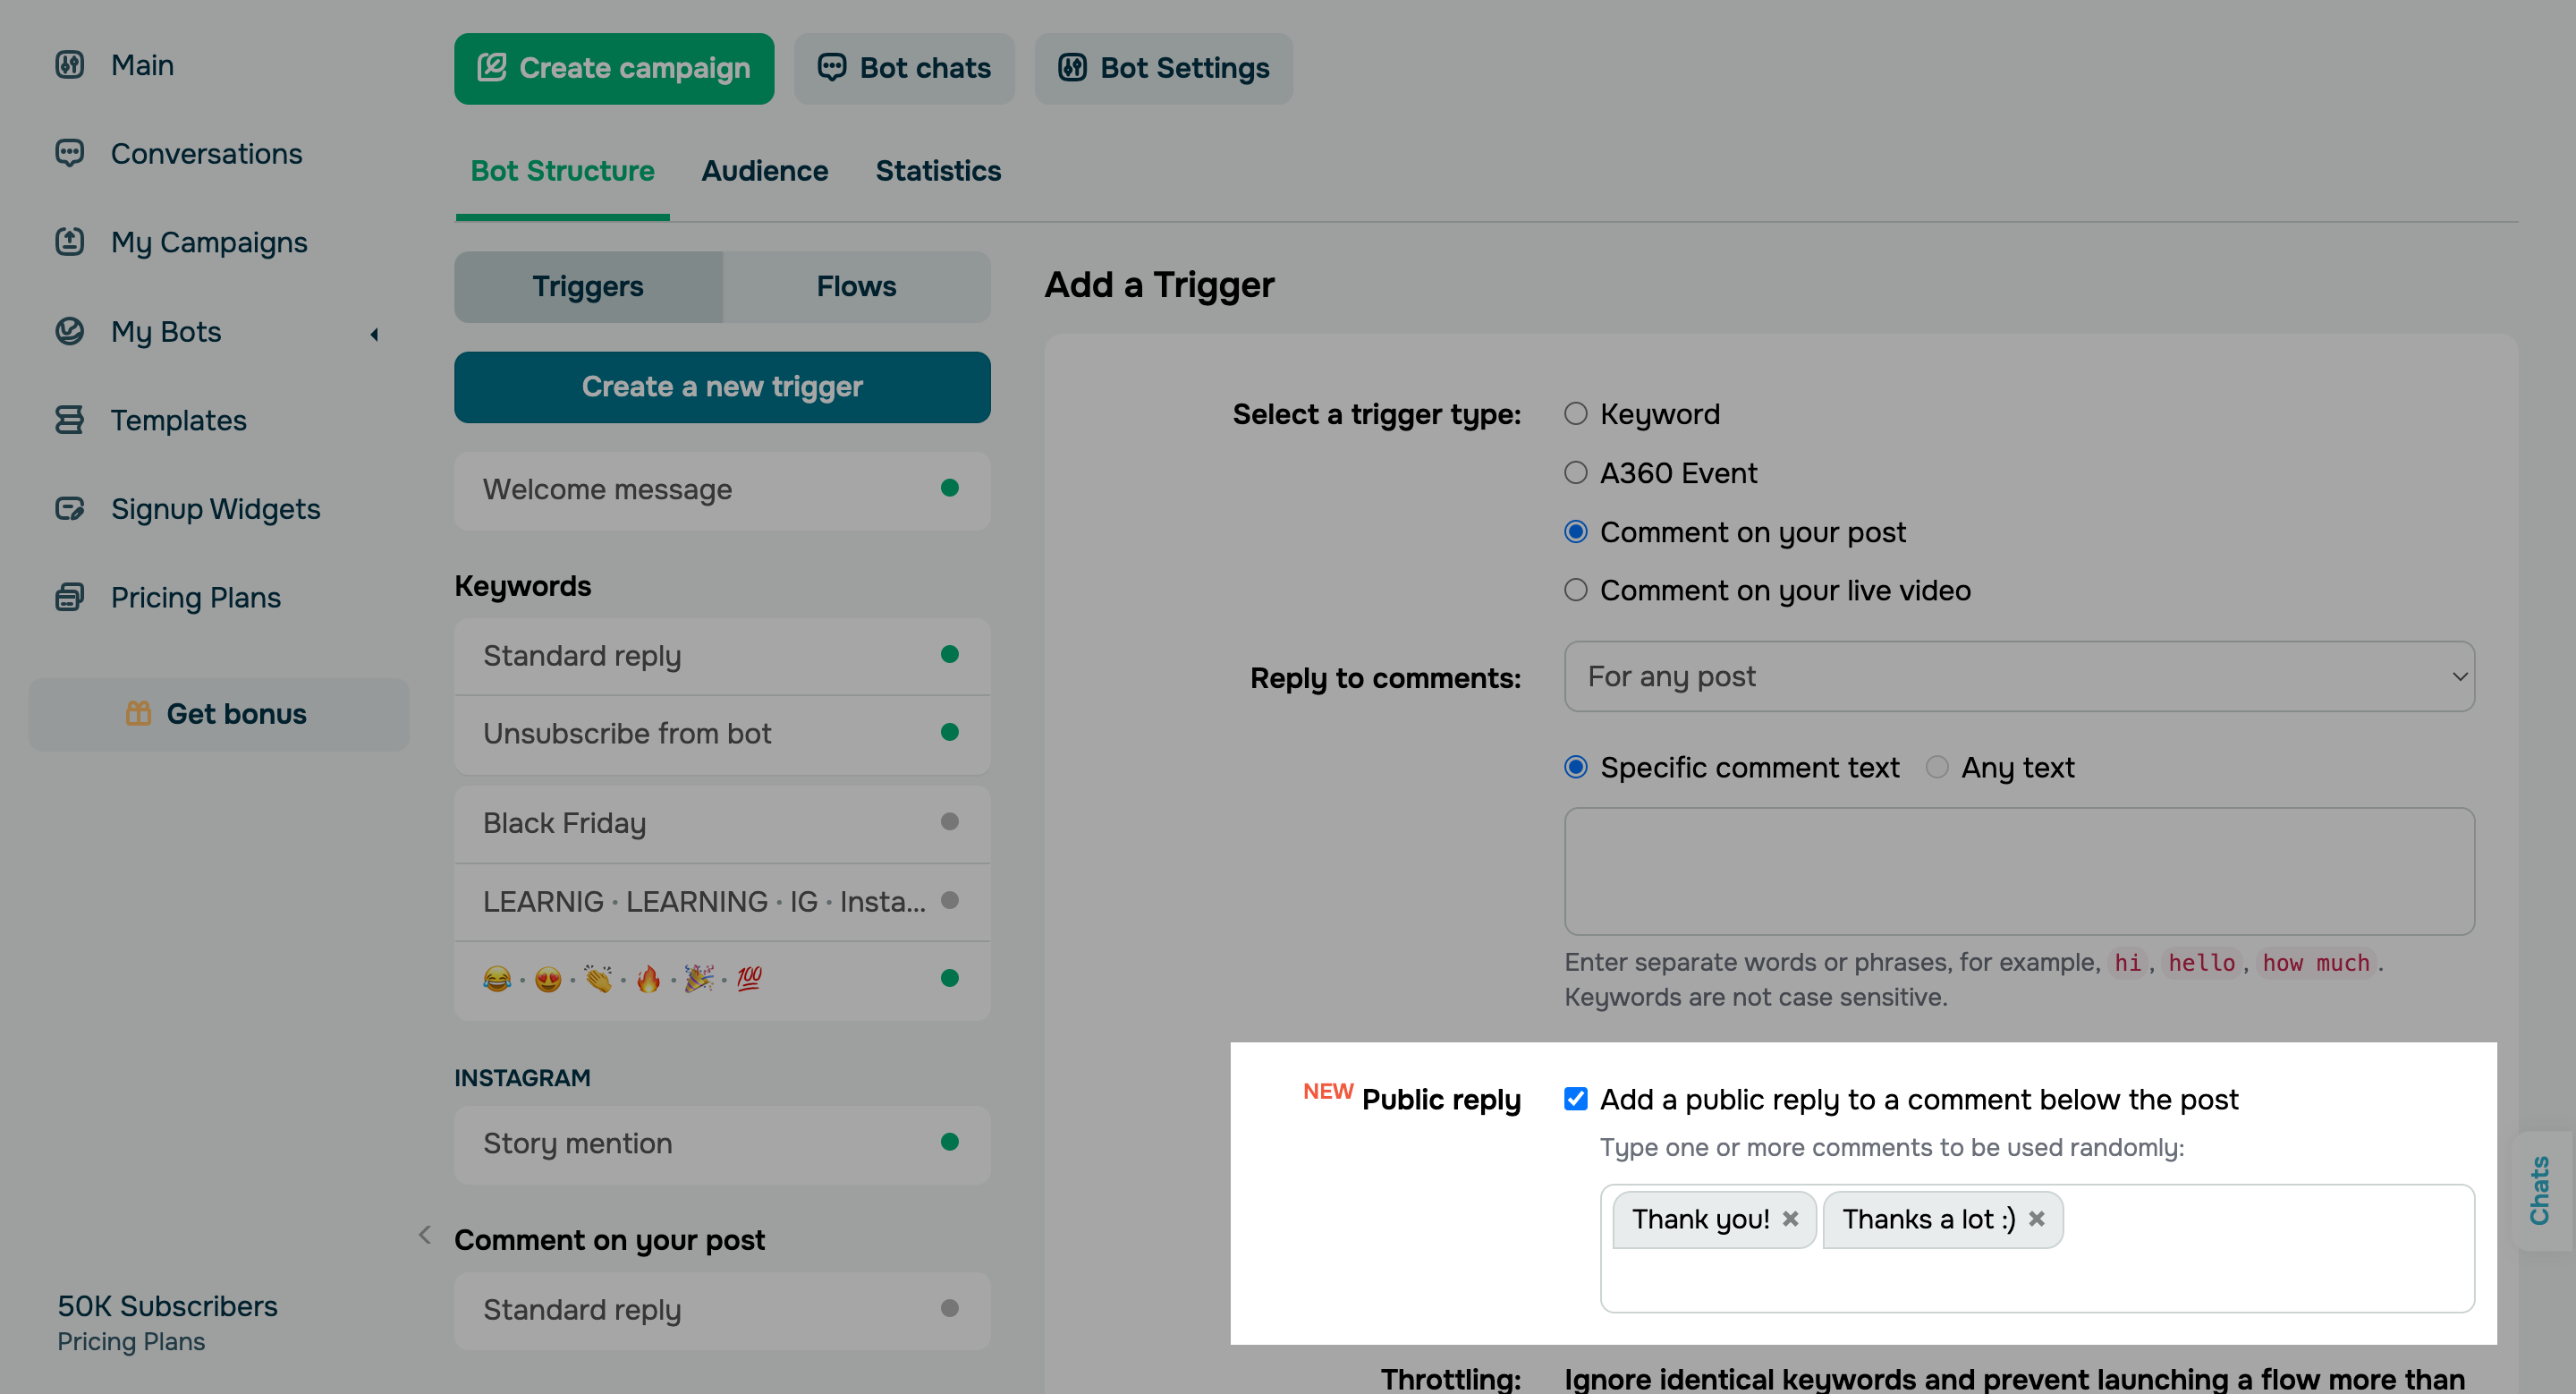
Task: Open Conversations from the sidebar
Action: coord(207,153)
